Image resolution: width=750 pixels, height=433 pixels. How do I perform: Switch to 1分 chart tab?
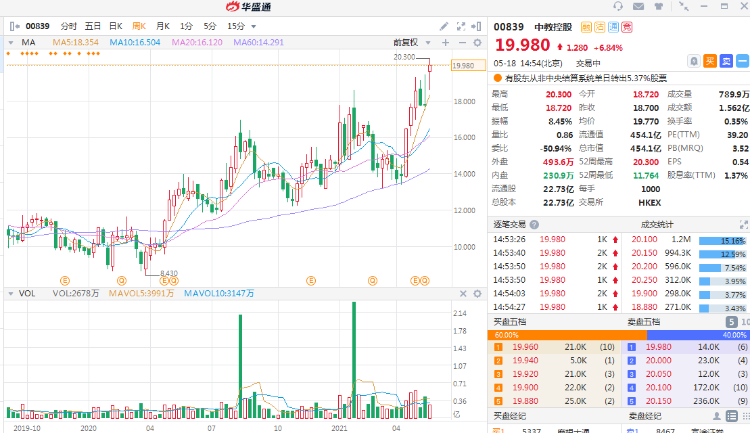click(x=186, y=26)
